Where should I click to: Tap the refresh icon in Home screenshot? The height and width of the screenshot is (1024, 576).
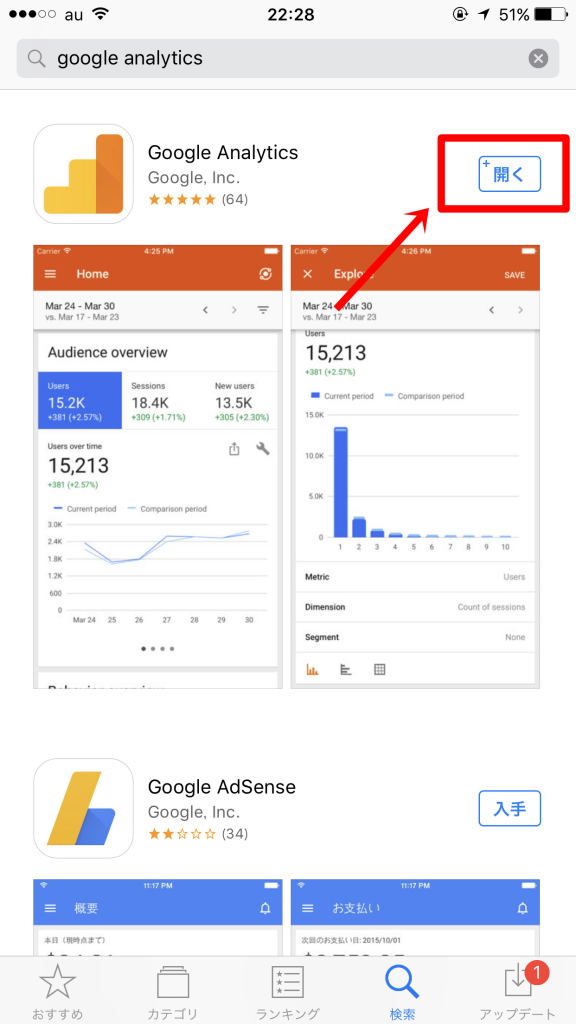tap(265, 274)
